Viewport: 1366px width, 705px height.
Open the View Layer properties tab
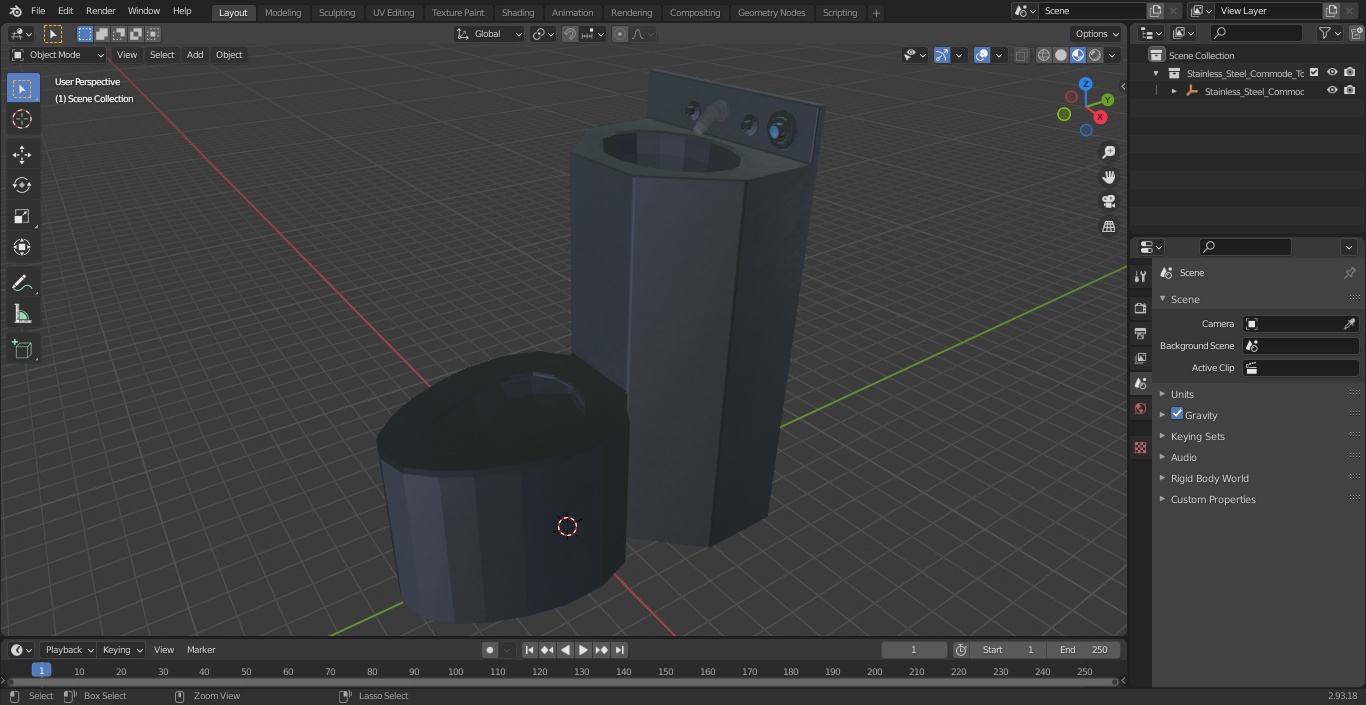(x=1140, y=358)
